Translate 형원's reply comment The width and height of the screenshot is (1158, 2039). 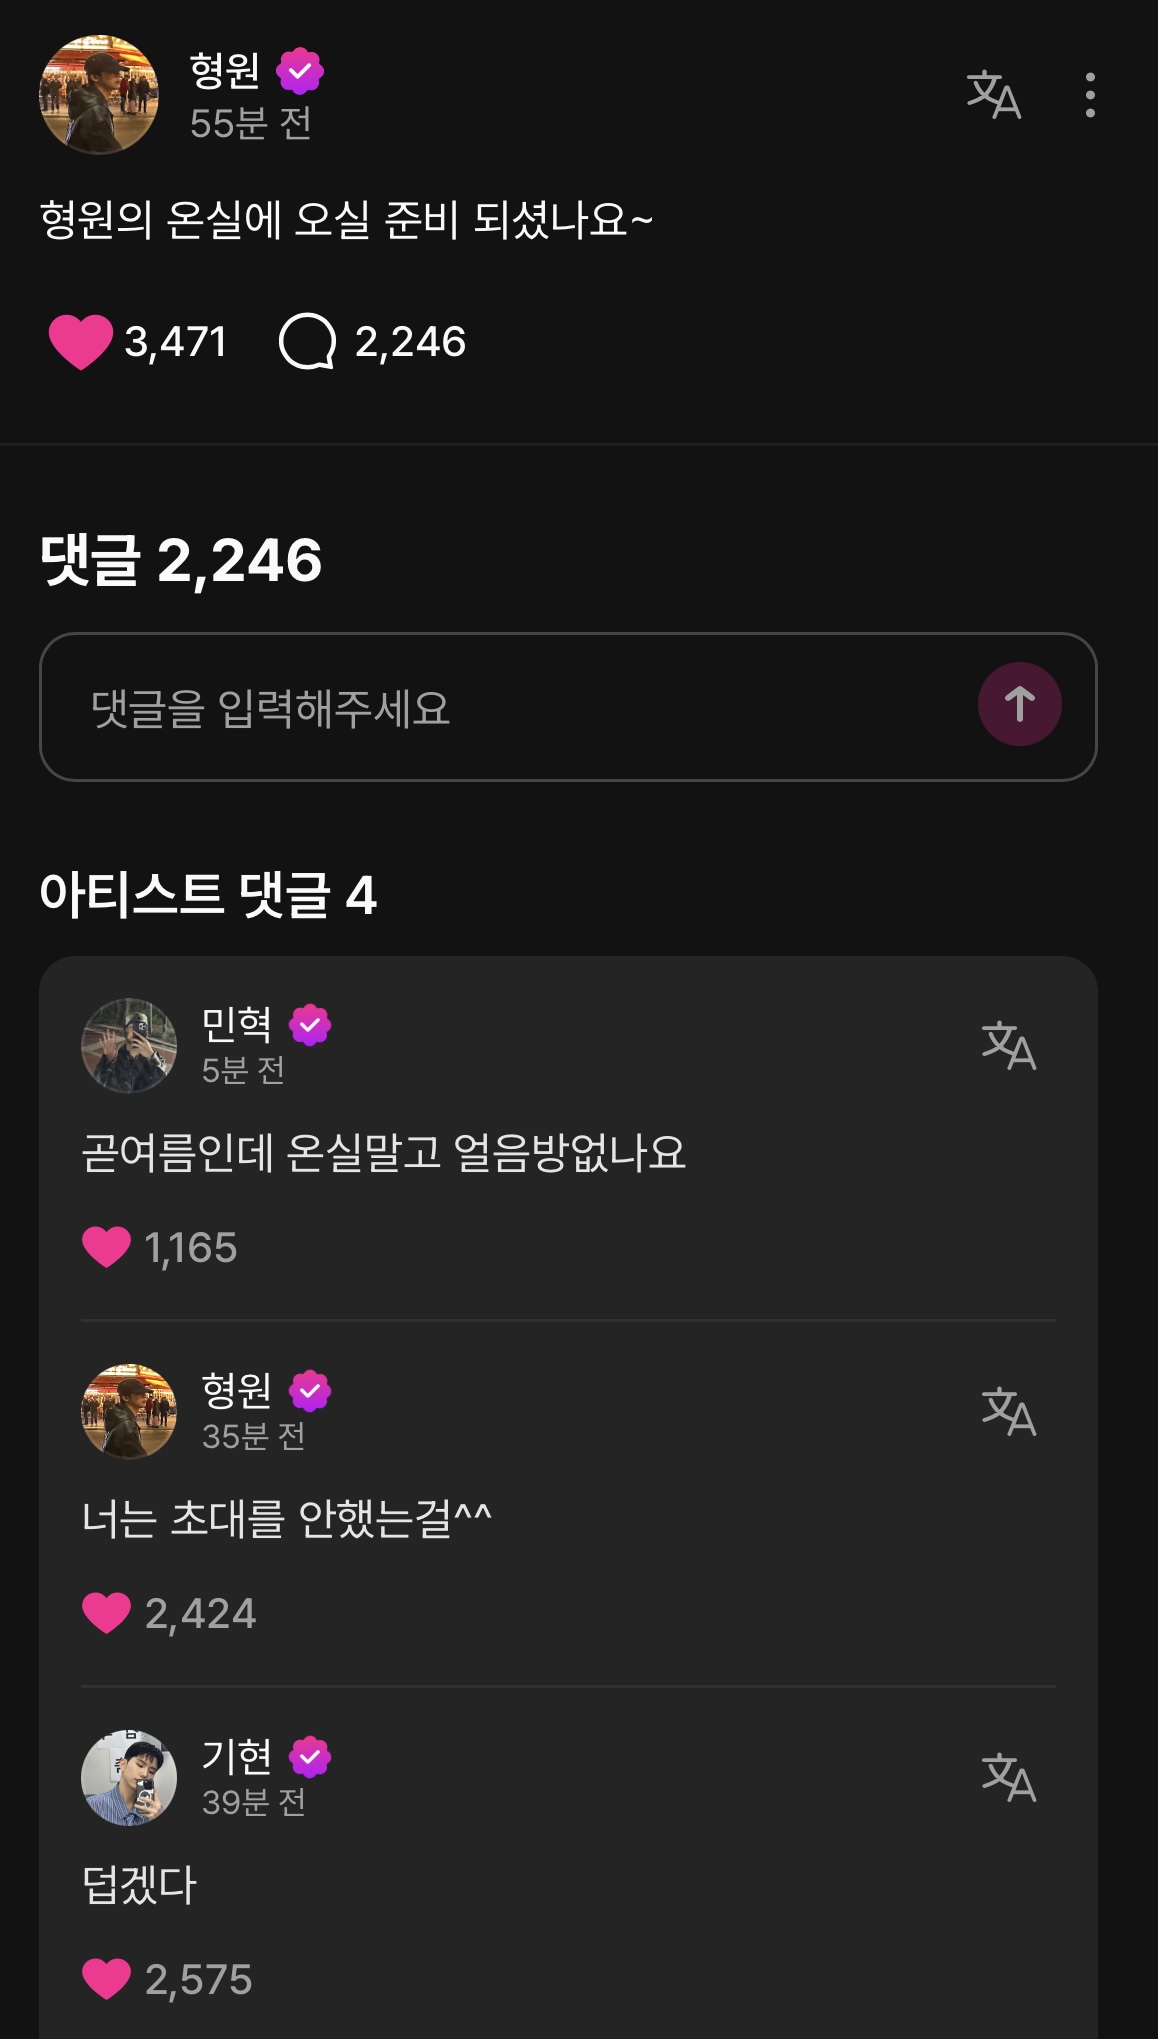(1008, 1411)
